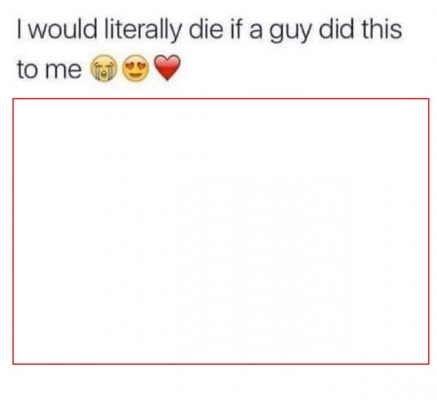Click the right red border of the empty box
Viewport: 437px width, 400px height.
(x=428, y=231)
